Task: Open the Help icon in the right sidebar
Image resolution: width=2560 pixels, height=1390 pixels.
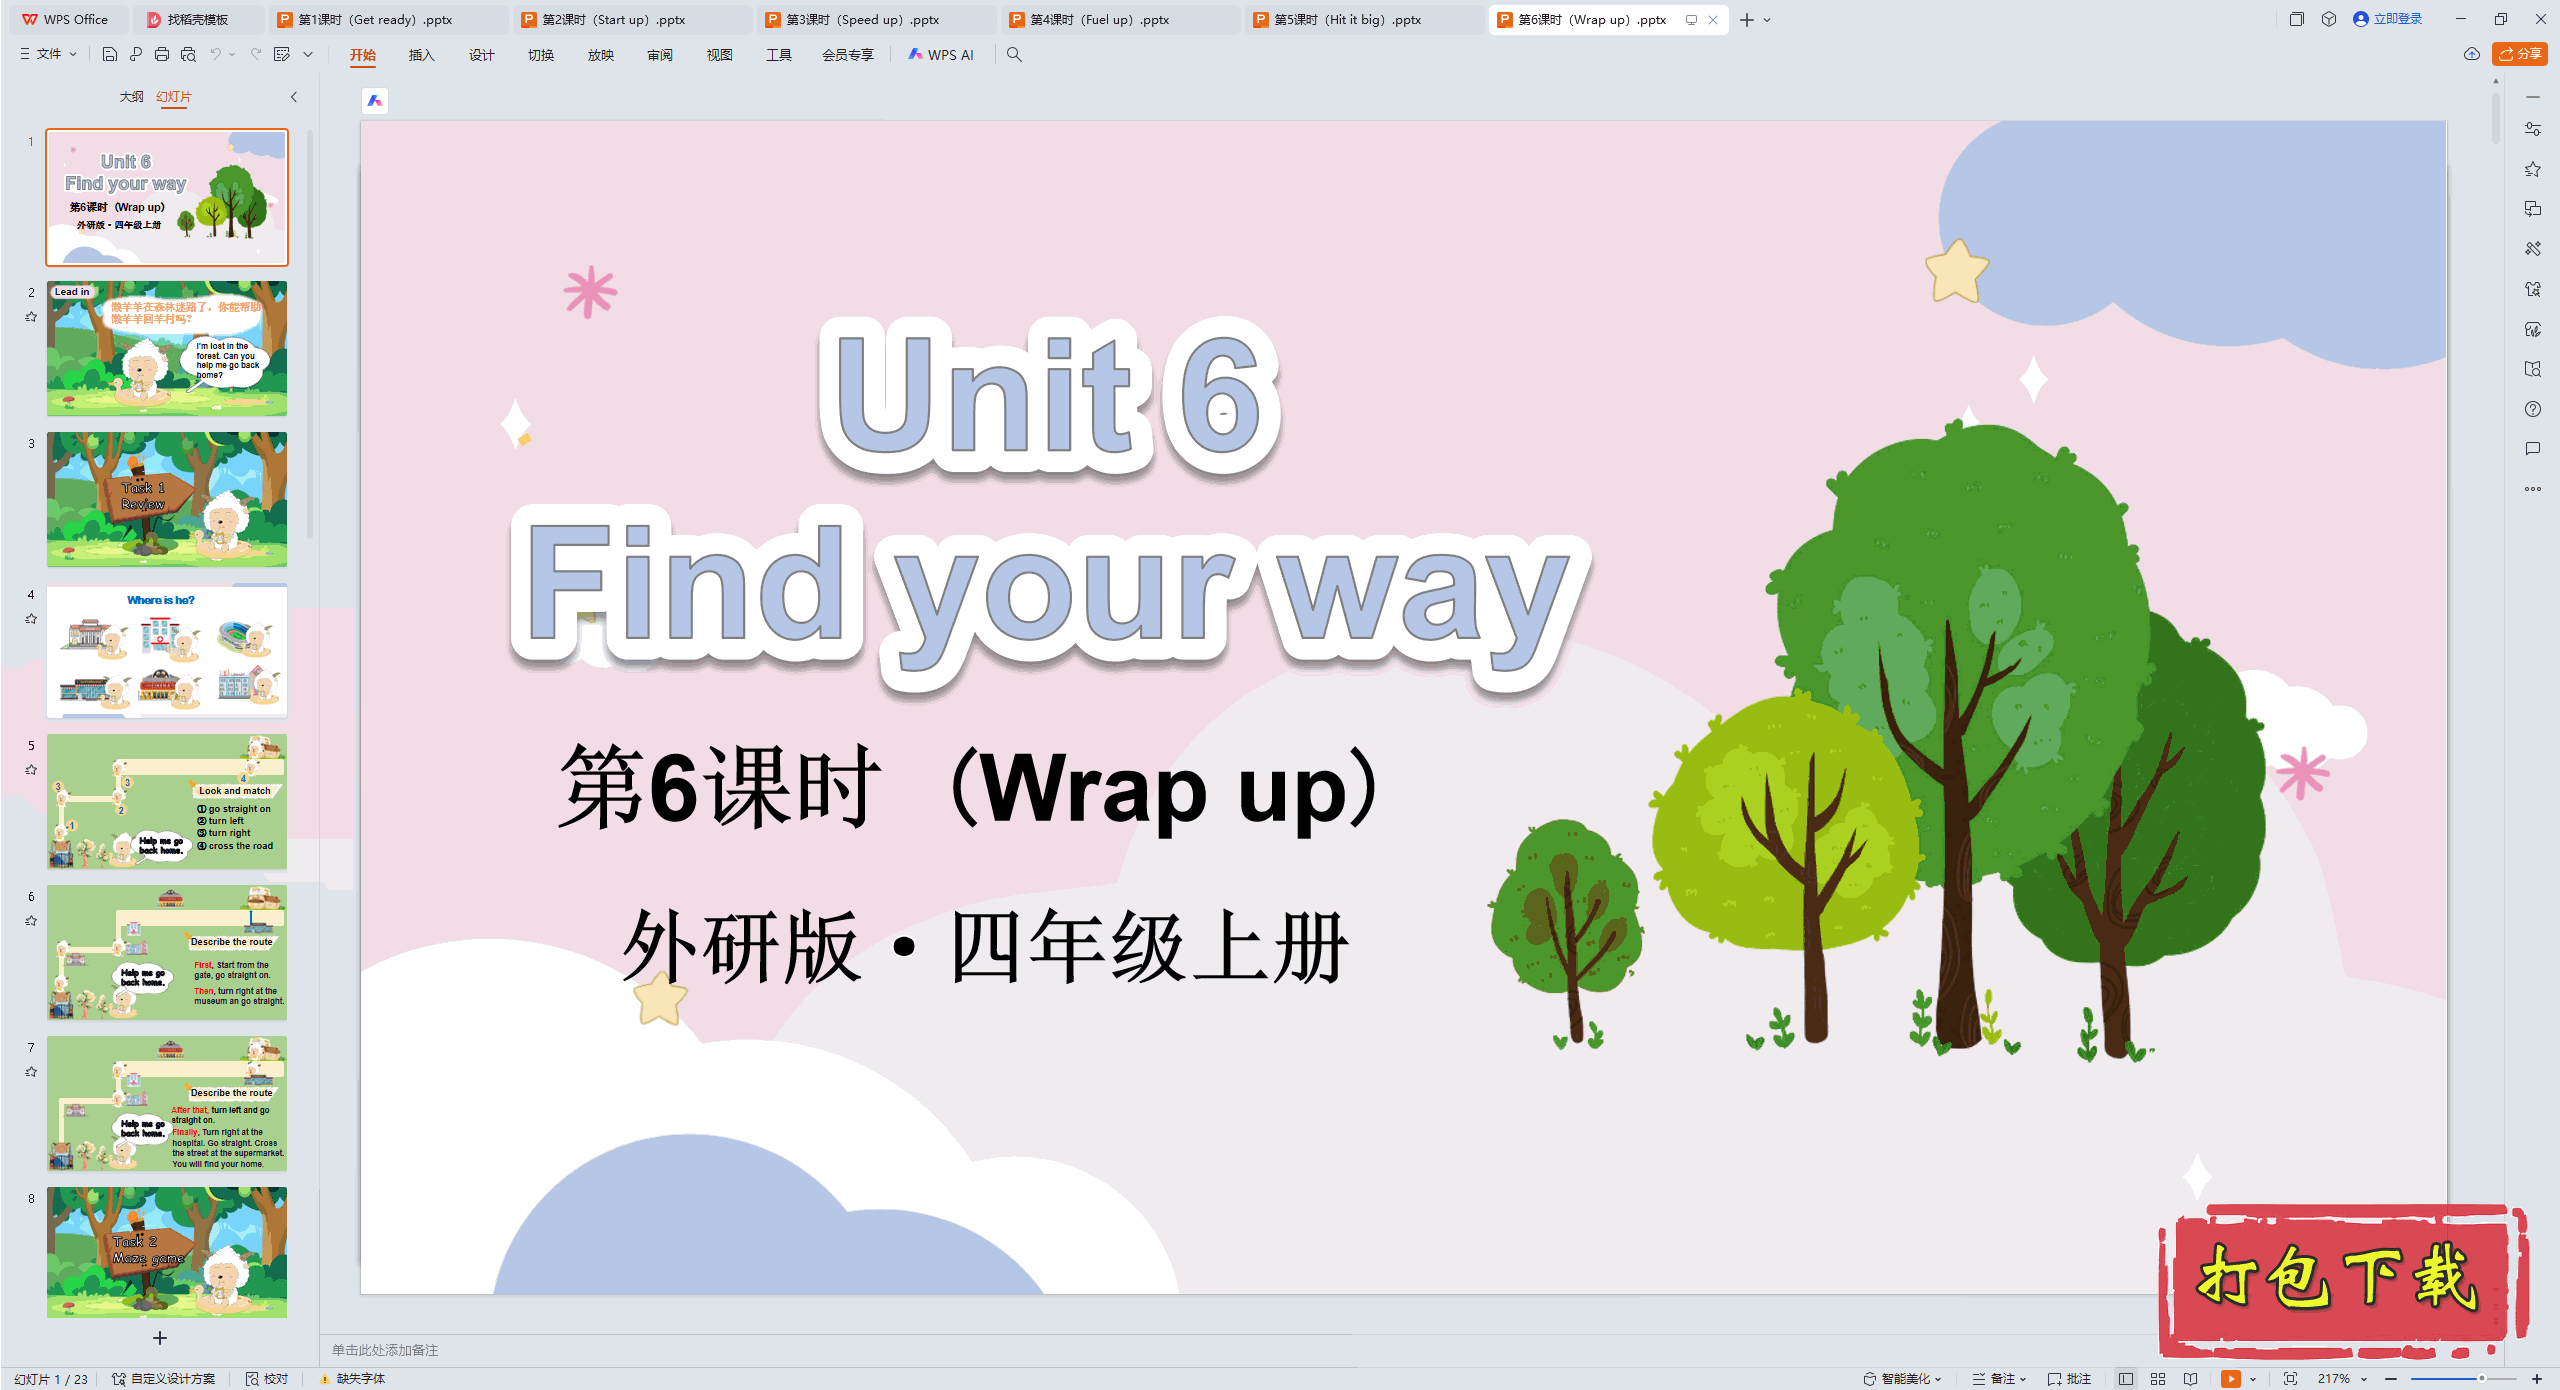Action: [x=2533, y=409]
